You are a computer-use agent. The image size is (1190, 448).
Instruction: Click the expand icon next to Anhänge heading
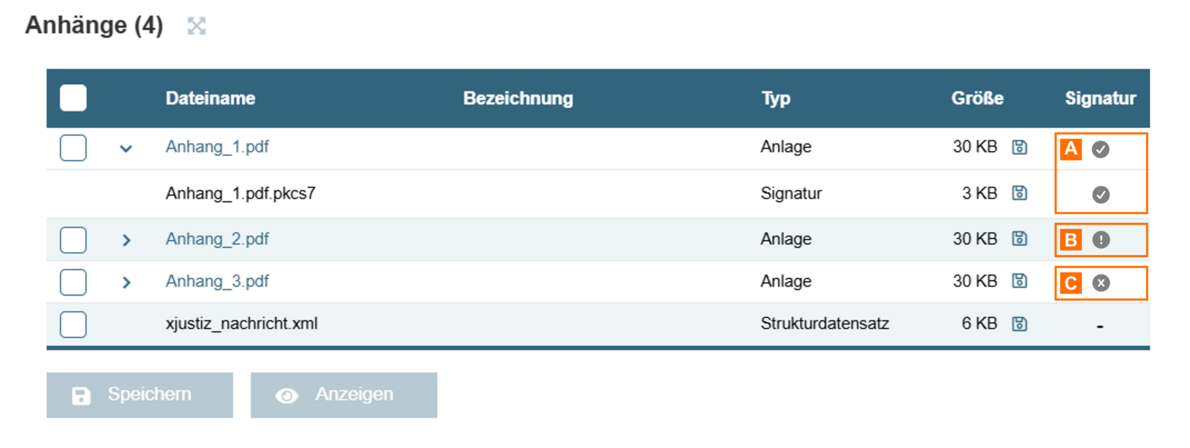(197, 27)
